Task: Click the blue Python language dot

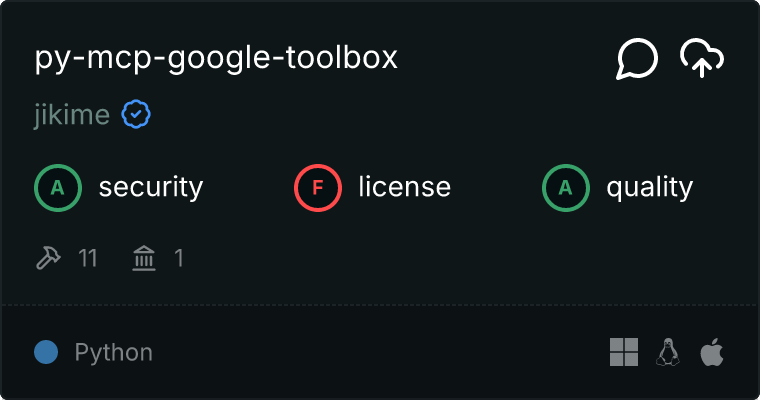Action: coord(46,352)
